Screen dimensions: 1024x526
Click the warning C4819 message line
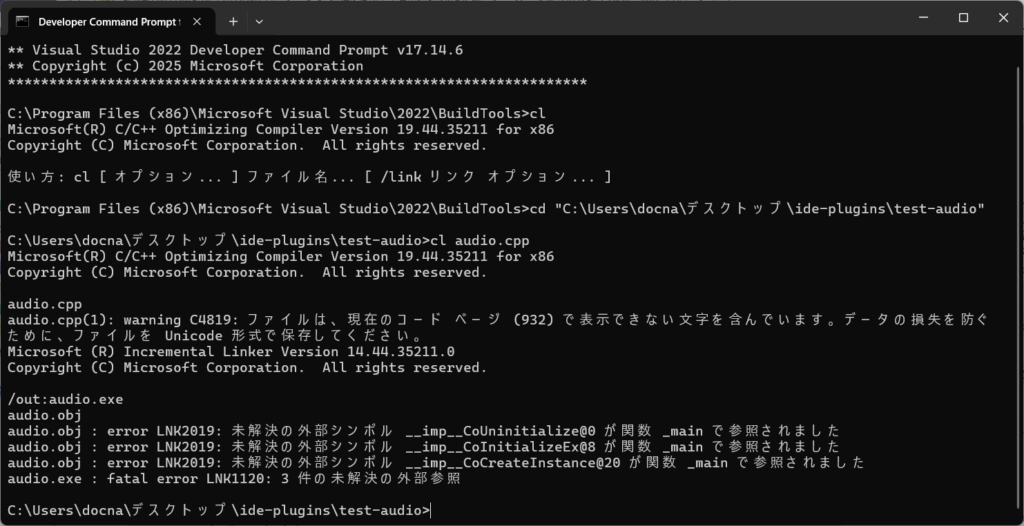(497, 328)
